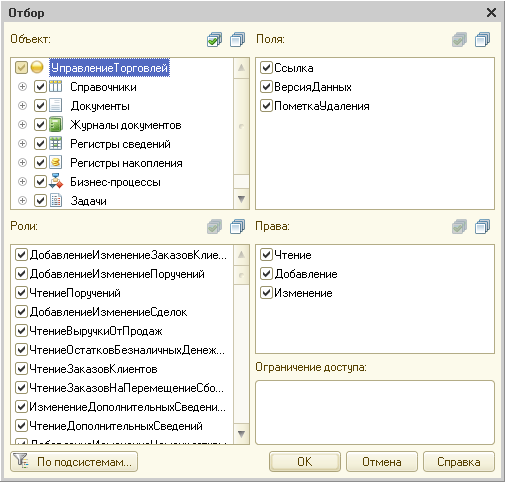Uncheck the Журналы документов checkbox

click(40, 125)
